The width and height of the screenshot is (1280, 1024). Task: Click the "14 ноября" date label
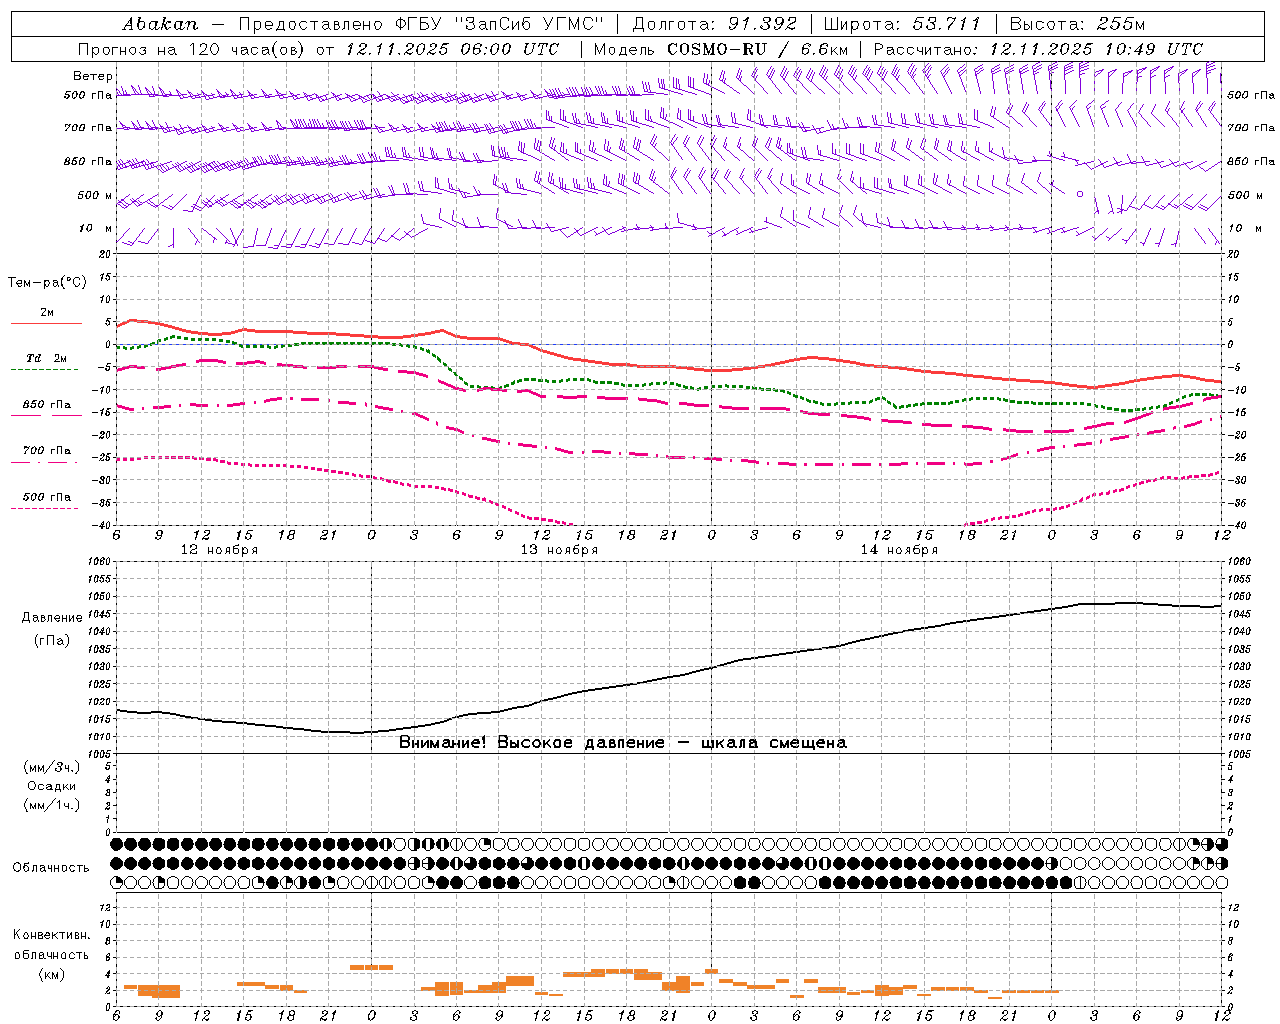coord(899,550)
